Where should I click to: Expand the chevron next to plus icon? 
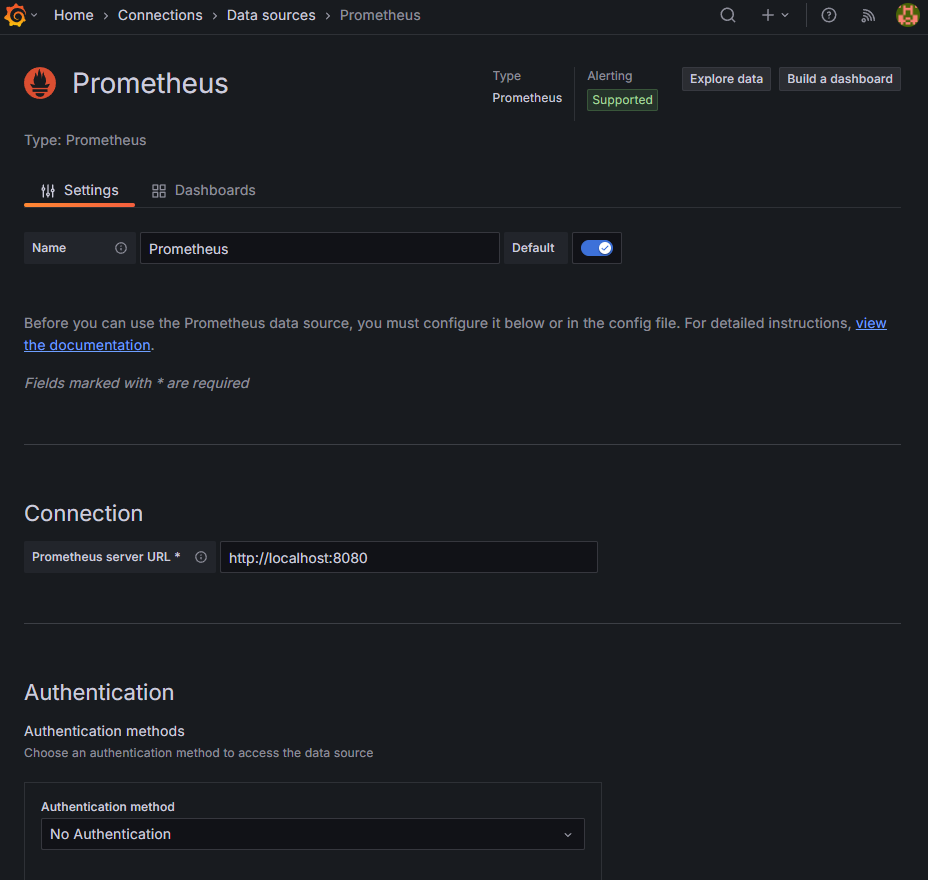[785, 15]
